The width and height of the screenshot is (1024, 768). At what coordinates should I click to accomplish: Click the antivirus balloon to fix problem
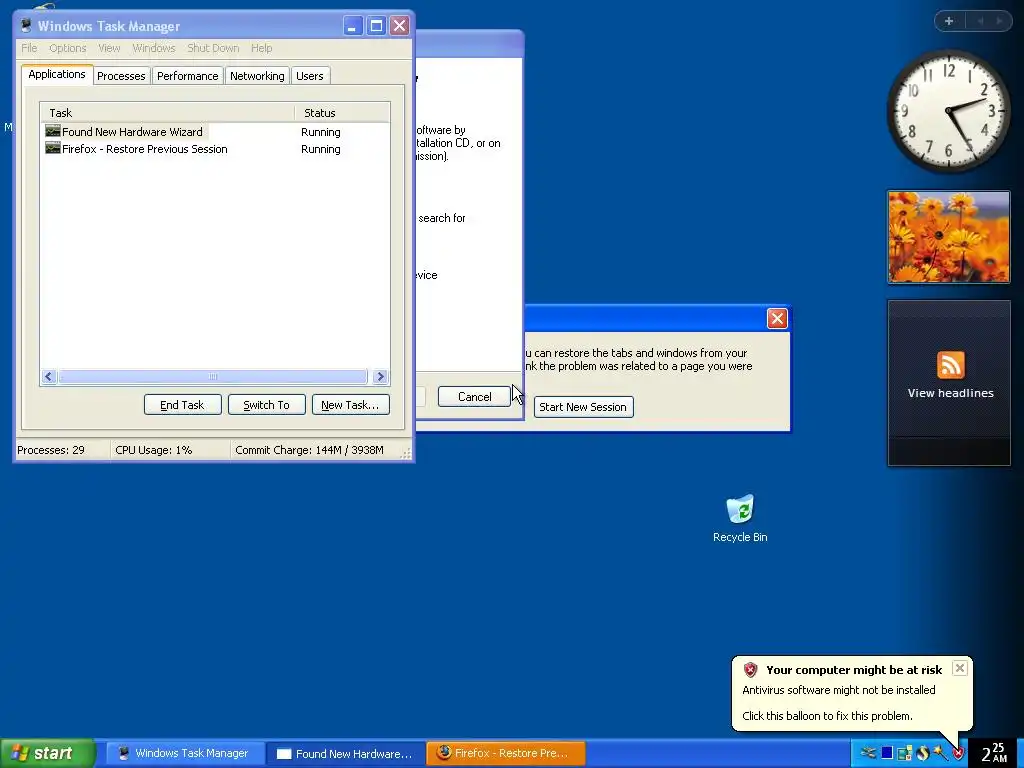pos(852,693)
